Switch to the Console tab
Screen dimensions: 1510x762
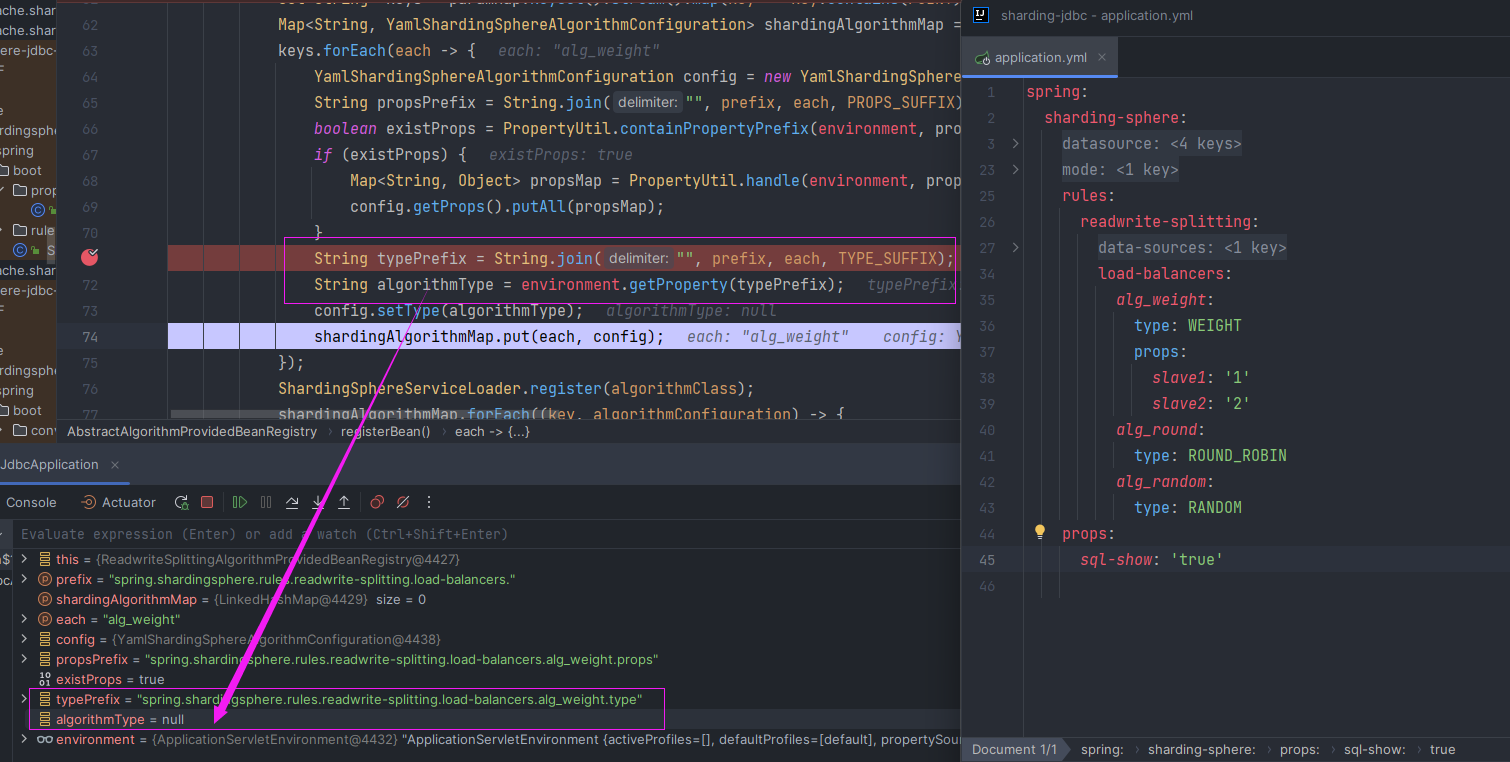click(x=31, y=502)
